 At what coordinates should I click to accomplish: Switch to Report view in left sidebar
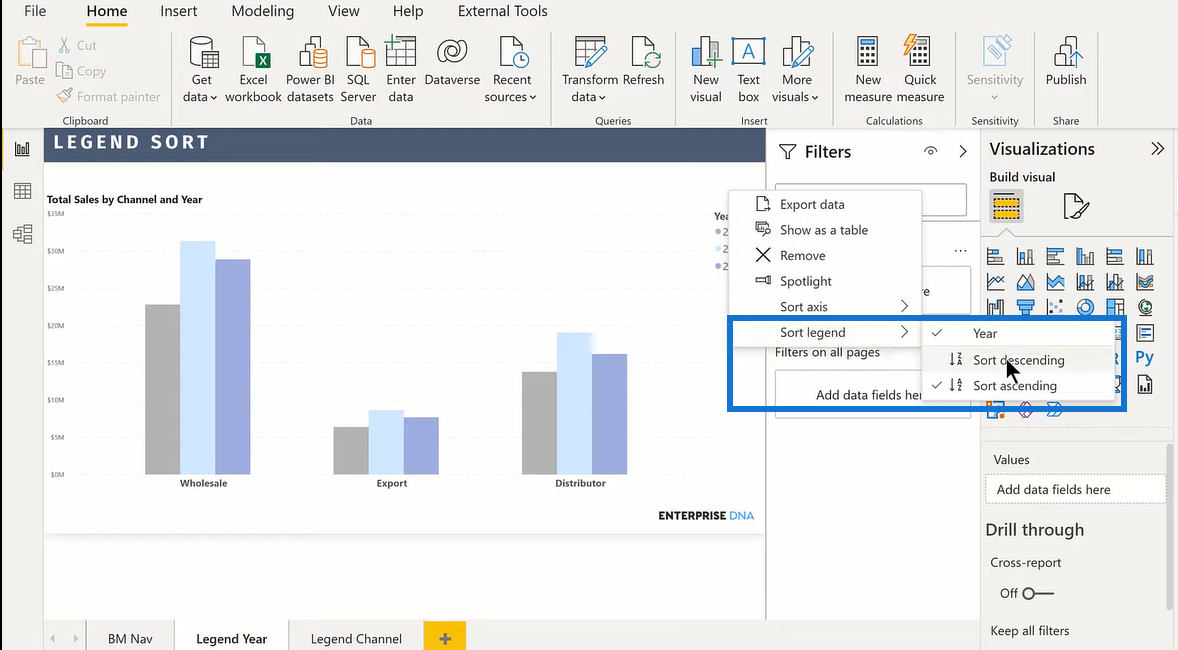click(23, 149)
